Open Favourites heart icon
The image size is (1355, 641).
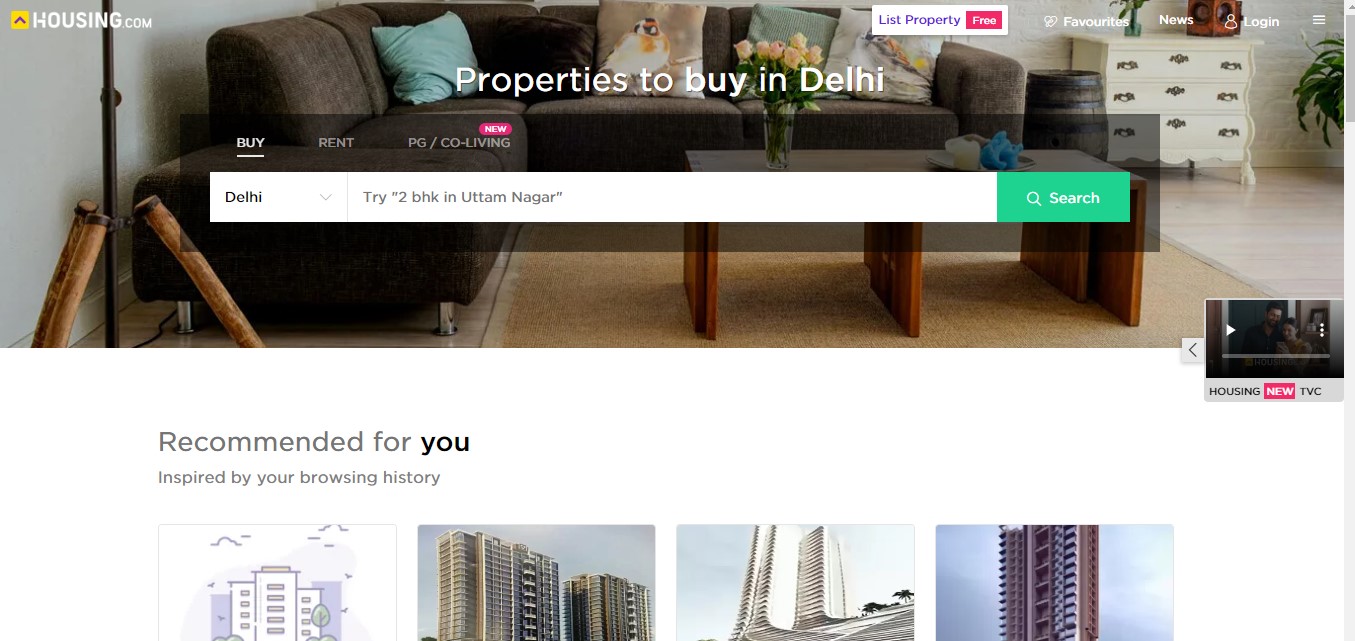coord(1050,21)
